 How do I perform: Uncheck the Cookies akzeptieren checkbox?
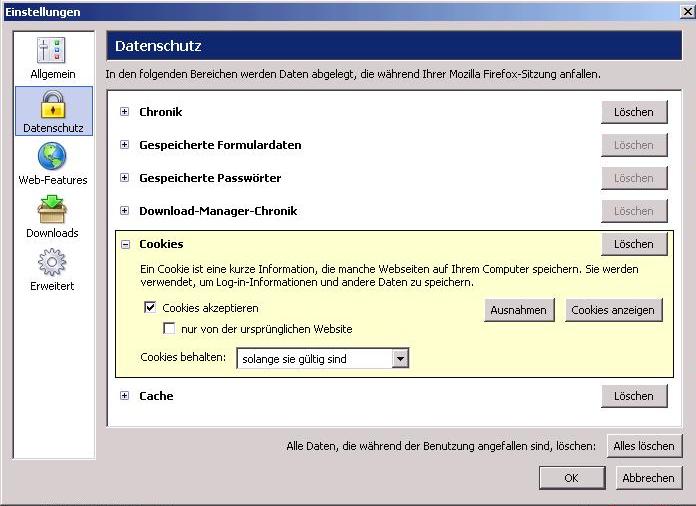tap(150, 308)
